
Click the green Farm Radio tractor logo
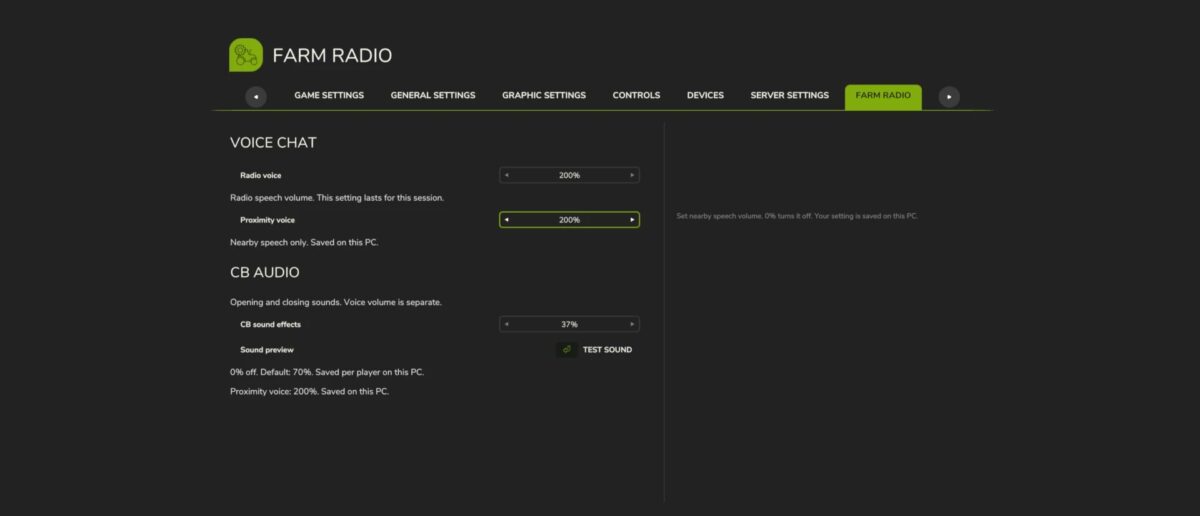(x=245, y=55)
